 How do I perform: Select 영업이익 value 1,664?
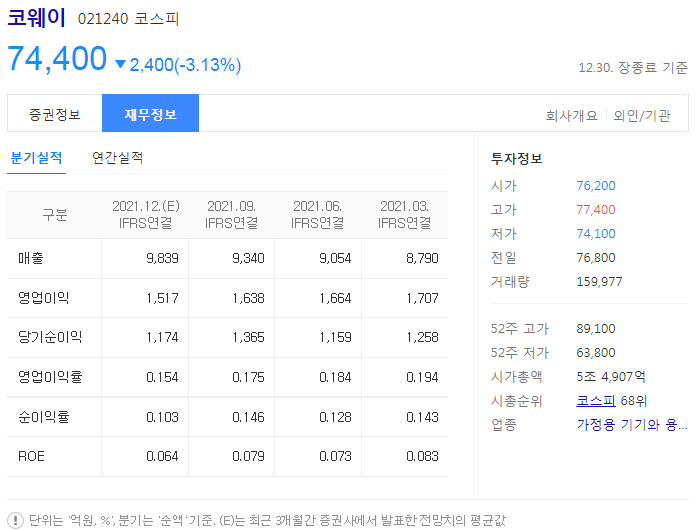point(335,298)
